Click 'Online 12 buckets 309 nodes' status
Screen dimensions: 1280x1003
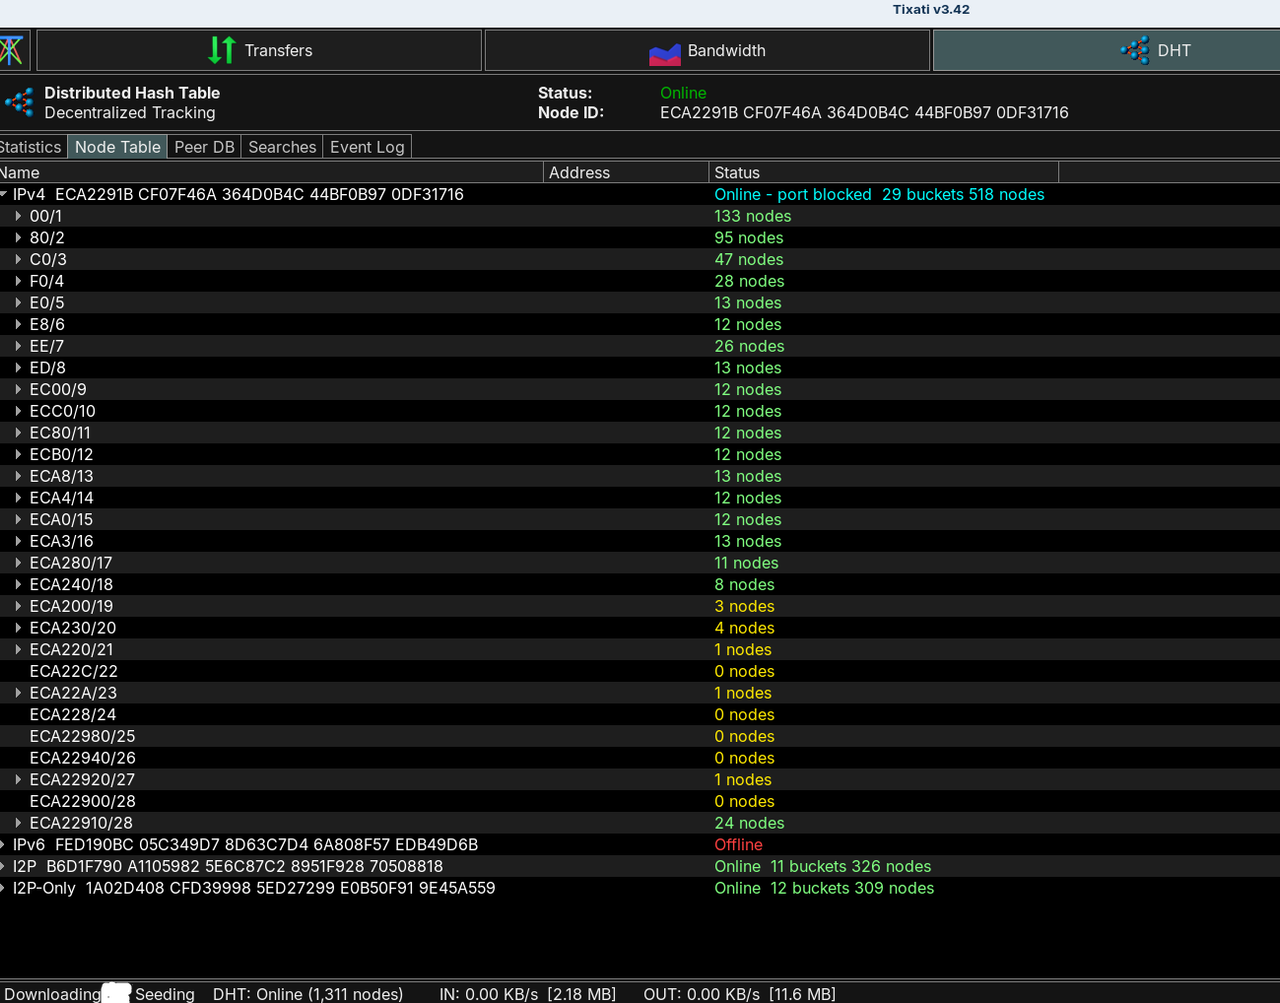click(824, 888)
